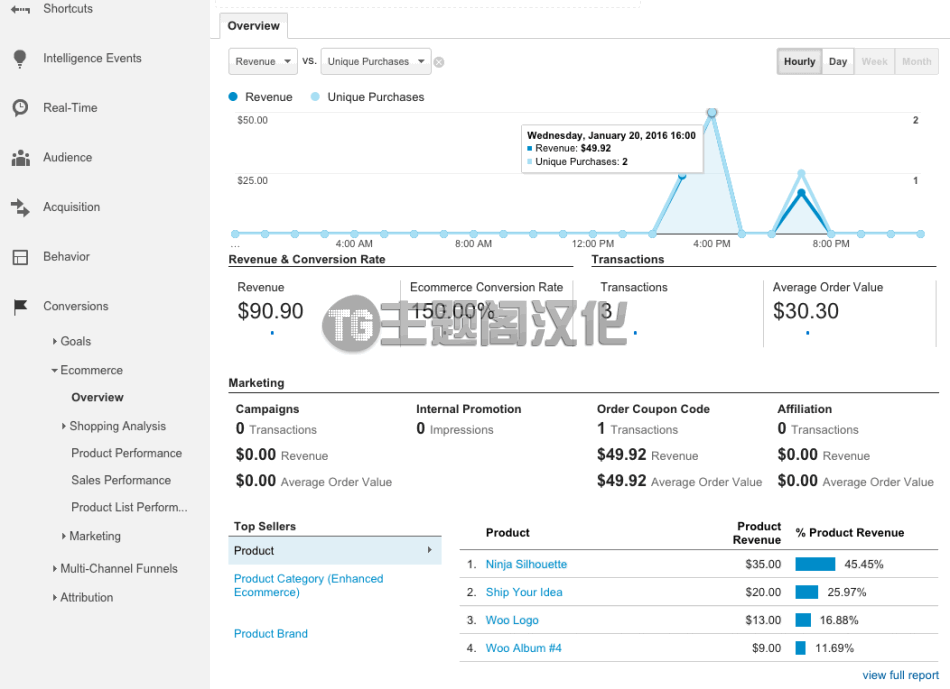Viewport: 950px width, 689px height.
Task: Open Shortcuts in the sidebar
Action: point(68,8)
